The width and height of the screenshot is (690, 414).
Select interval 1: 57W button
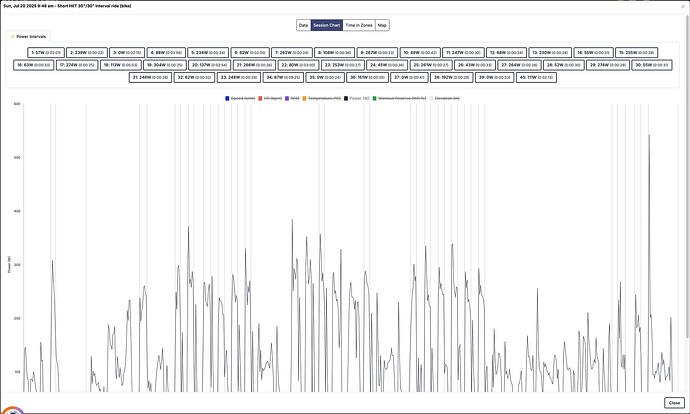pyautogui.click(x=46, y=52)
